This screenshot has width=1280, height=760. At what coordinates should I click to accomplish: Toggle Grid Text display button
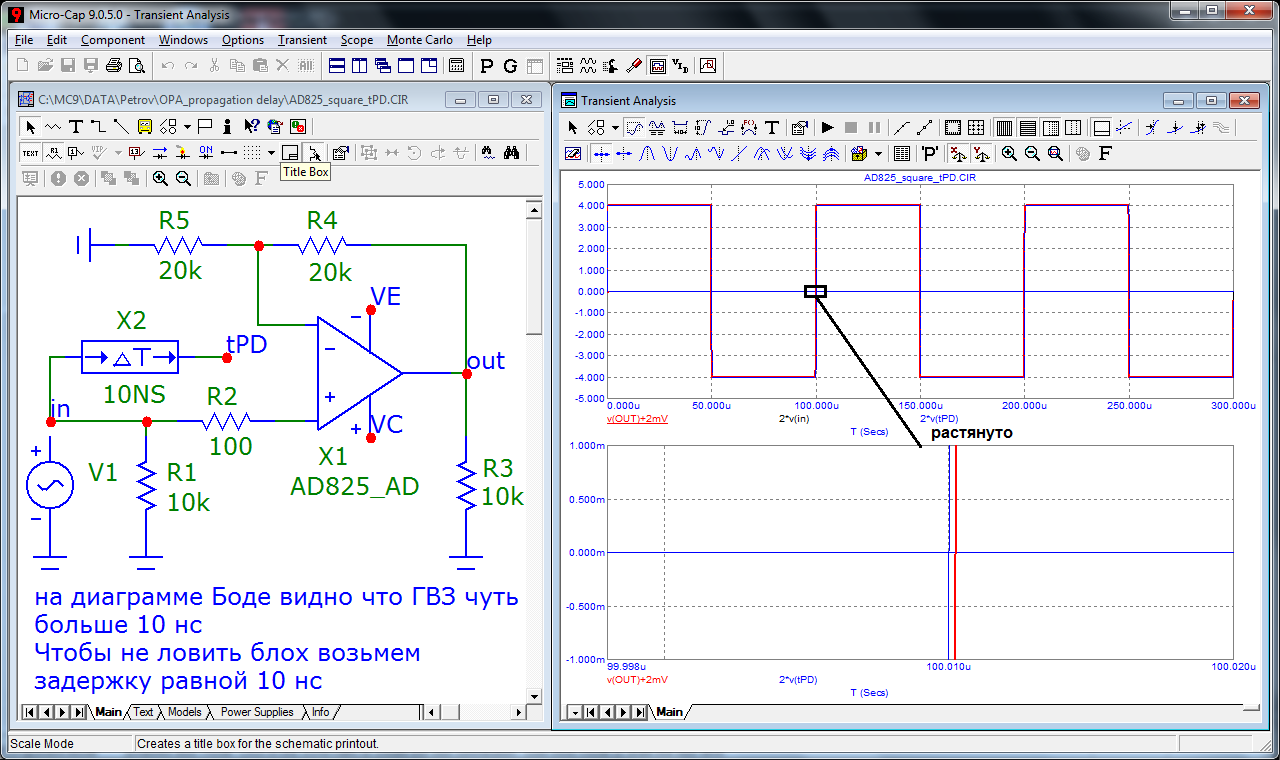point(30,153)
